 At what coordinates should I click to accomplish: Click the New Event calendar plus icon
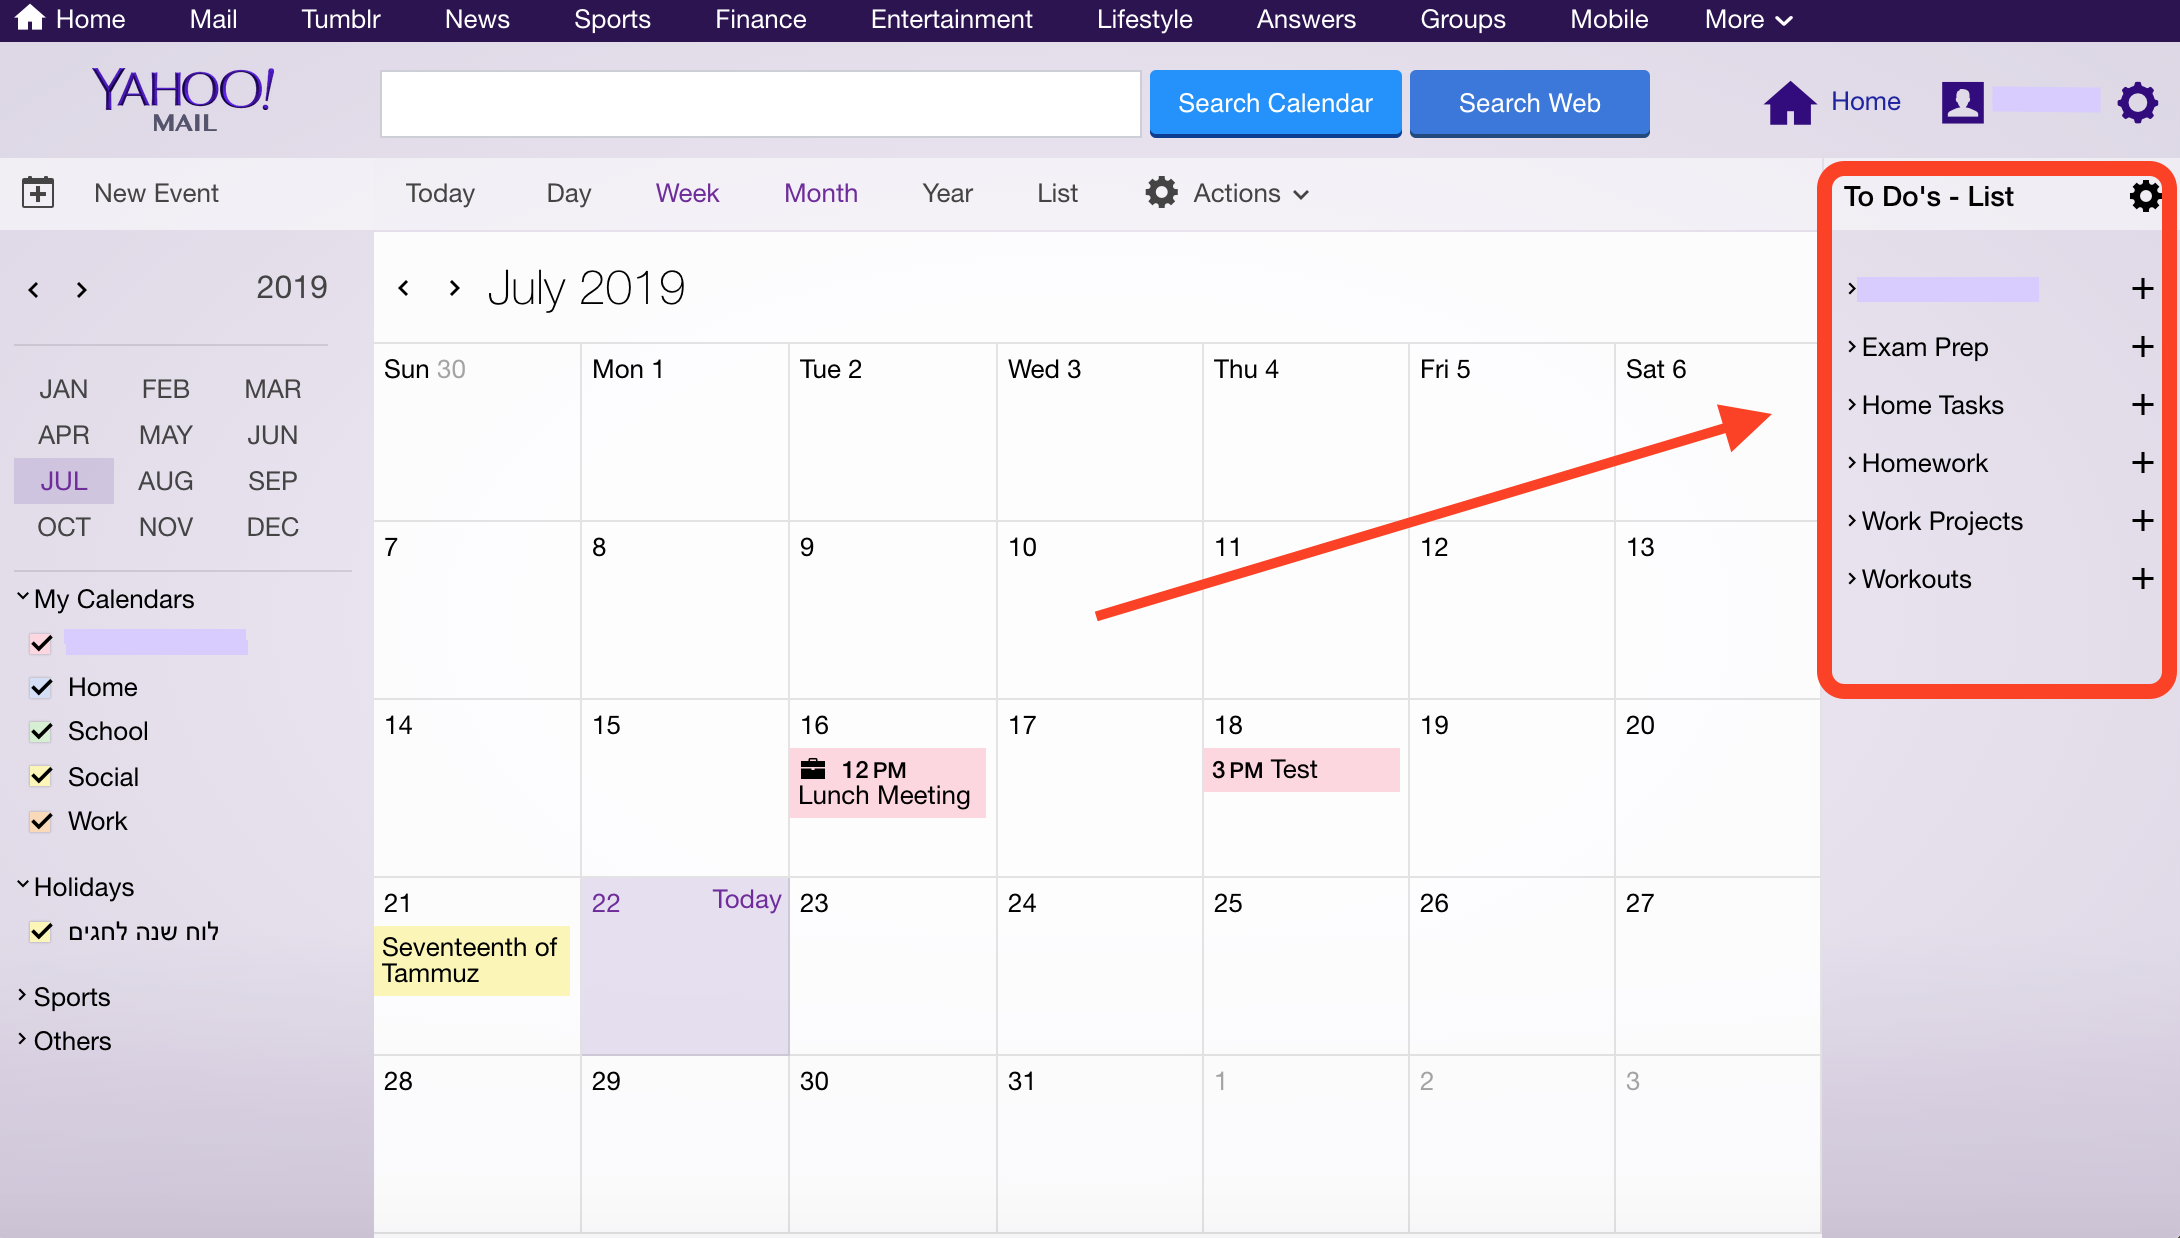(38, 192)
